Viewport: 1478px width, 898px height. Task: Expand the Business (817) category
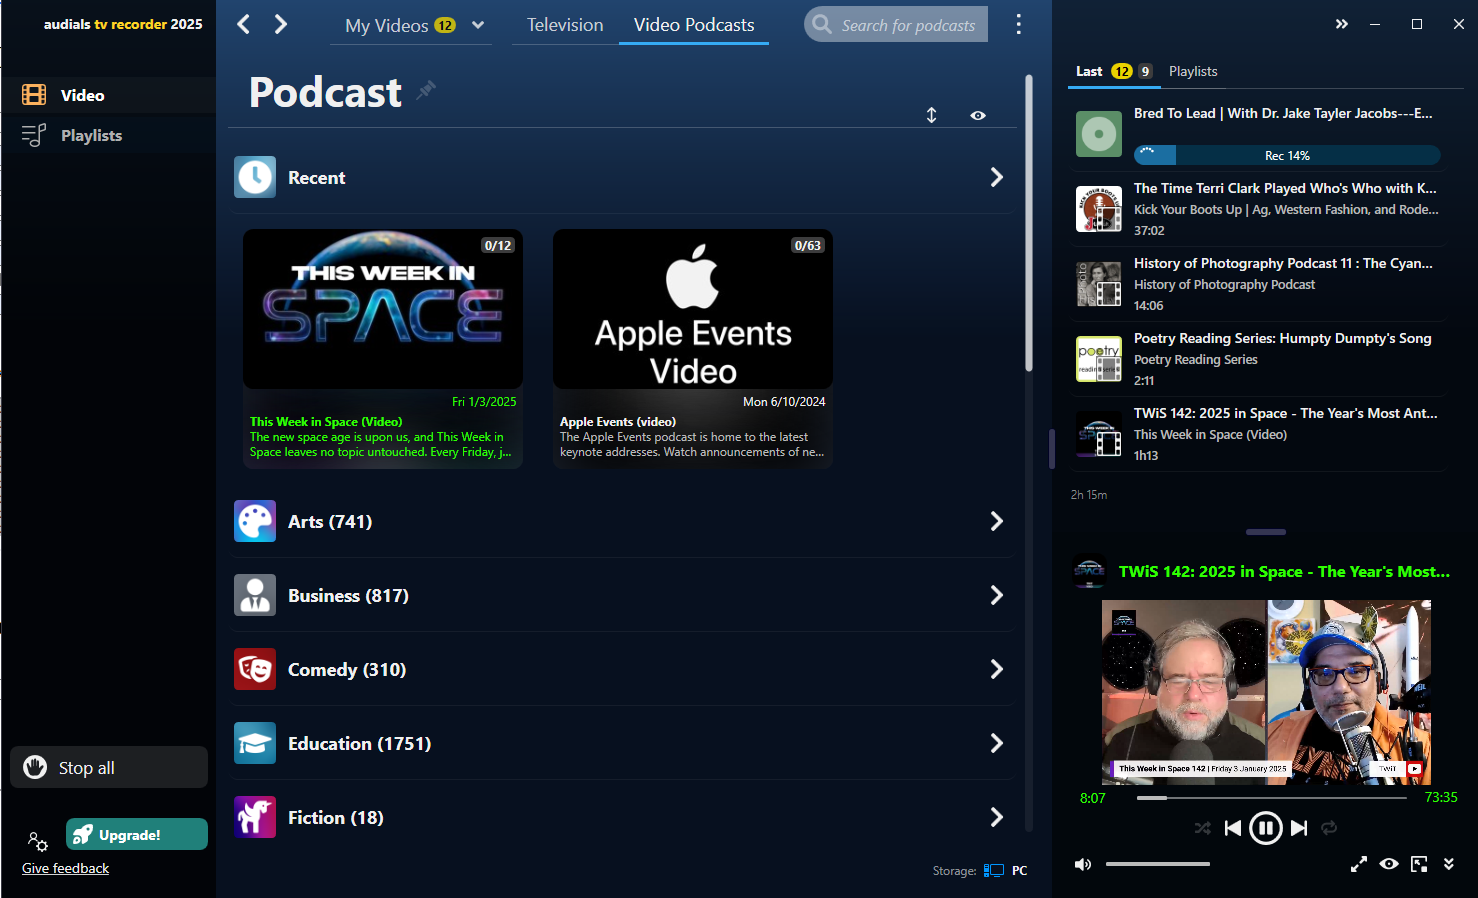click(996, 595)
